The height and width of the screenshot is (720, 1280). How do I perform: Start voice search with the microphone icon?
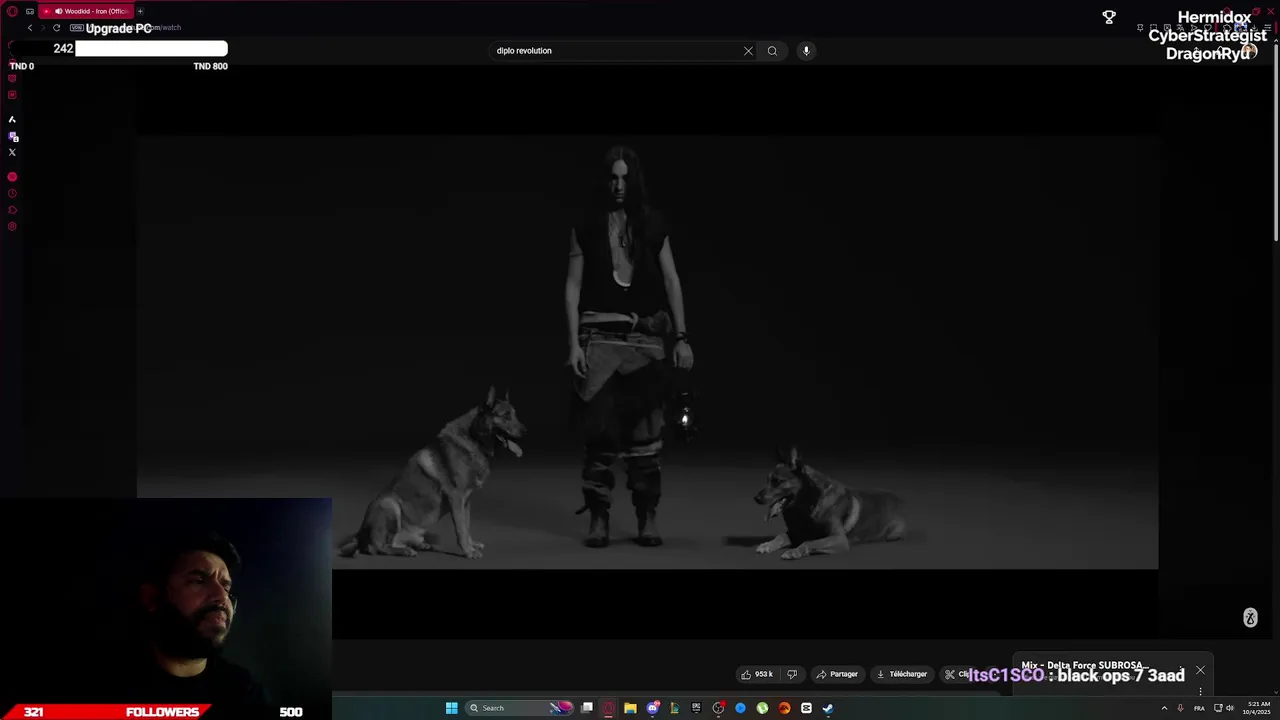pos(806,51)
